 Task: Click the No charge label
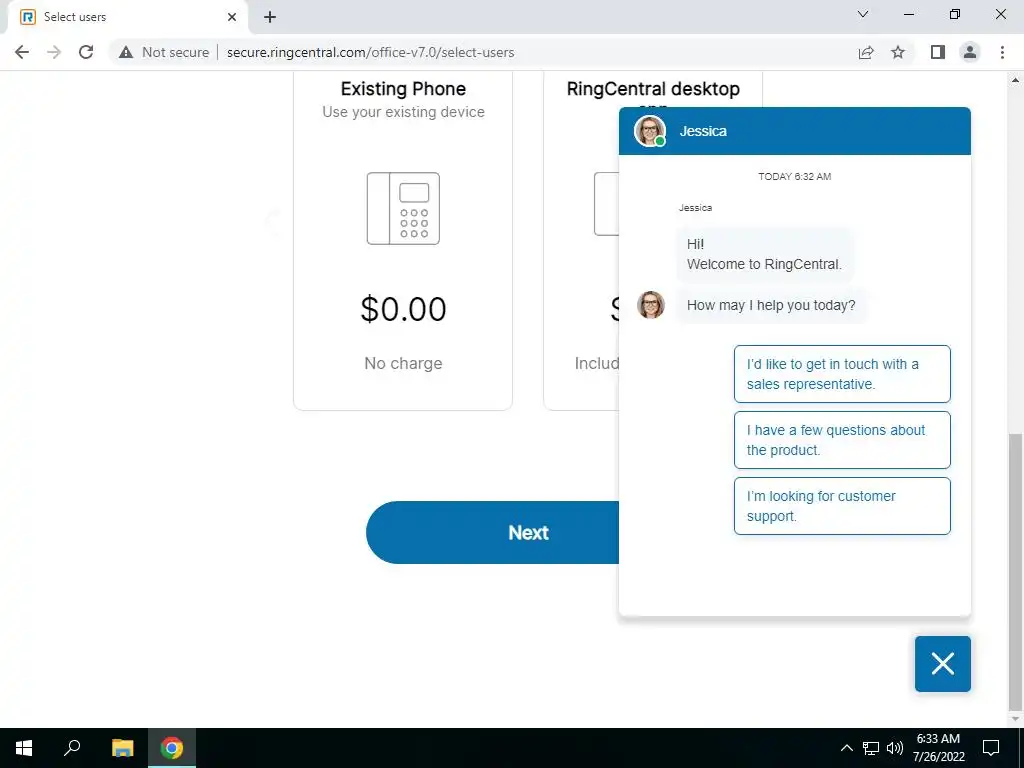[x=403, y=363]
